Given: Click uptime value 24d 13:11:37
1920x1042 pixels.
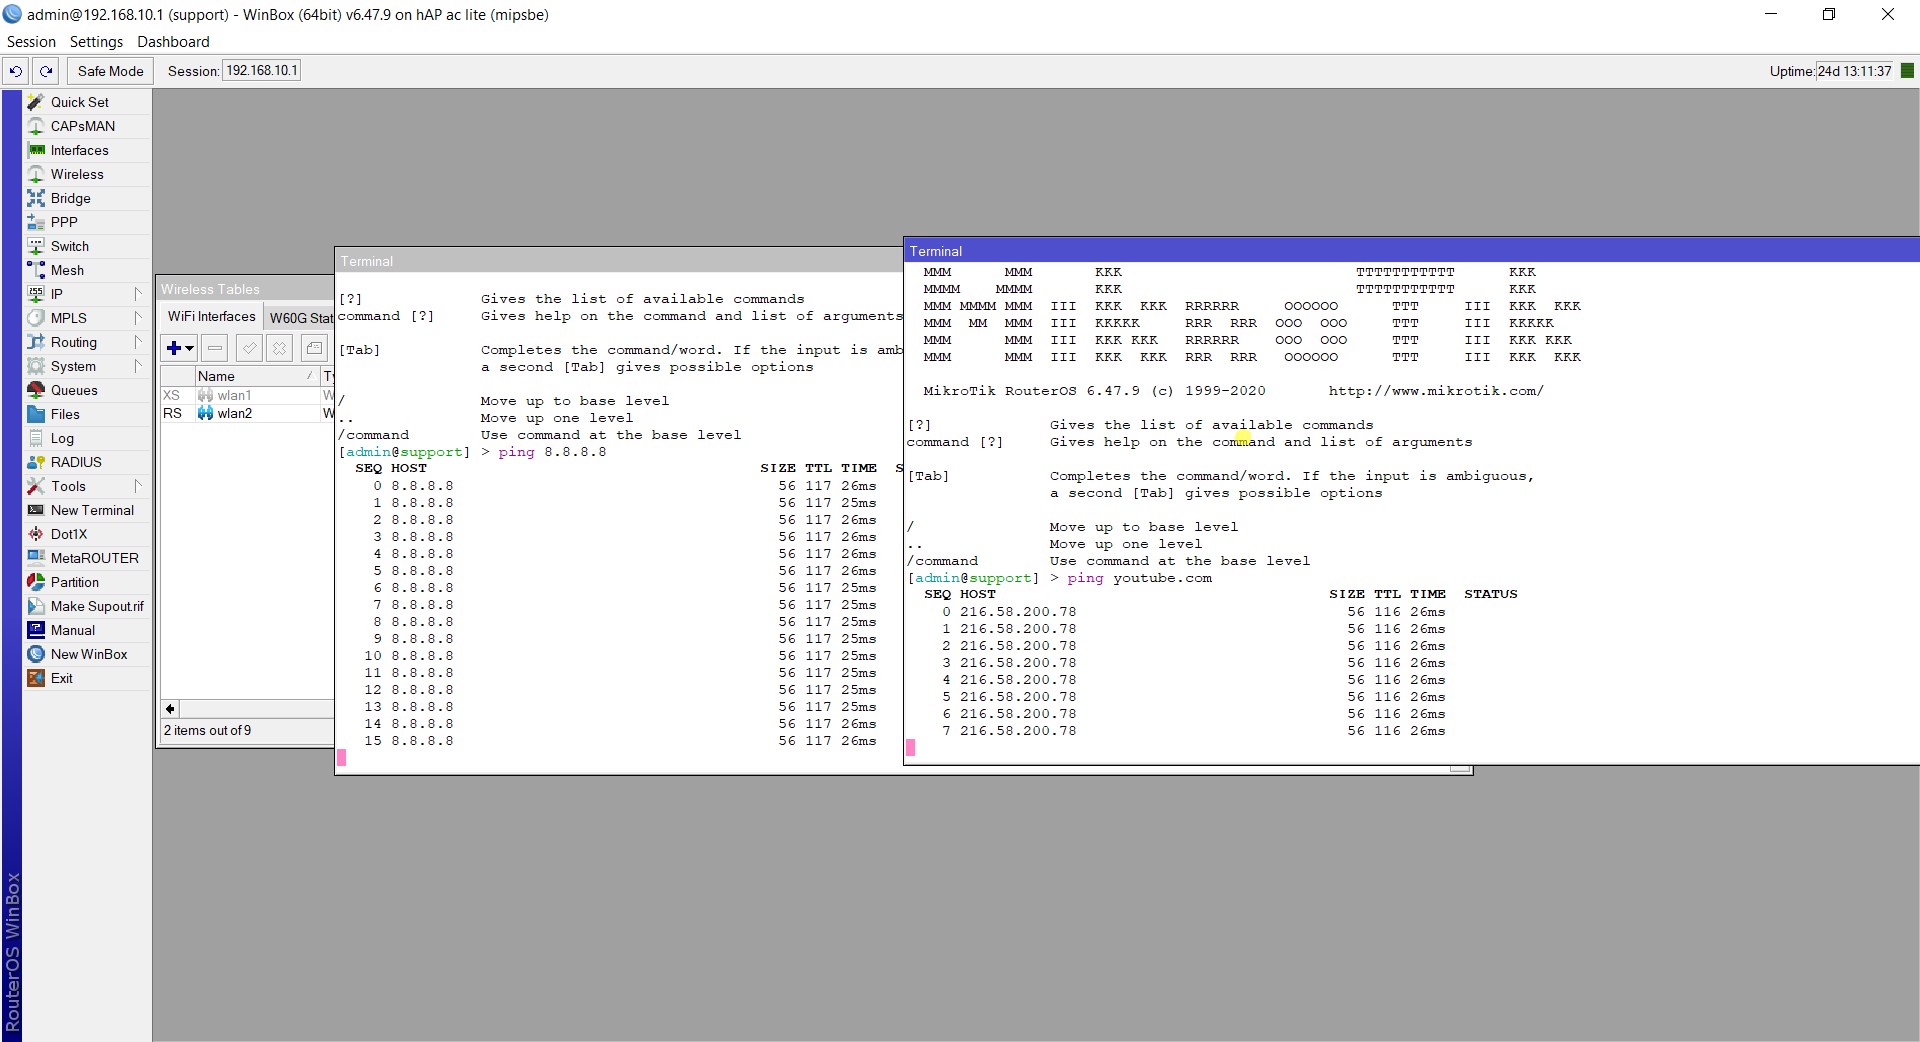Looking at the screenshot, I should pyautogui.click(x=1854, y=71).
